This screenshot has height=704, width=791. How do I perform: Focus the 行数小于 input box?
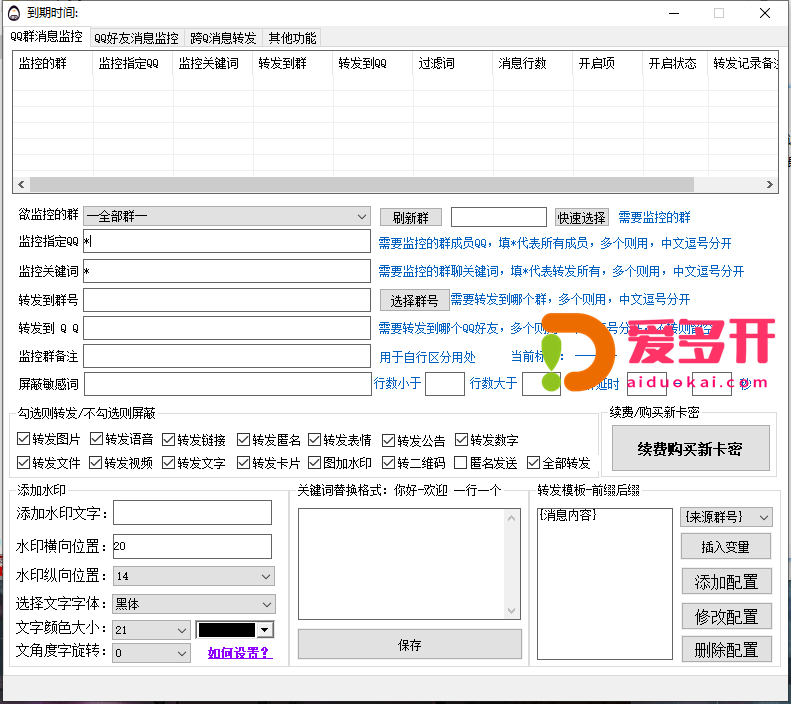tap(444, 384)
